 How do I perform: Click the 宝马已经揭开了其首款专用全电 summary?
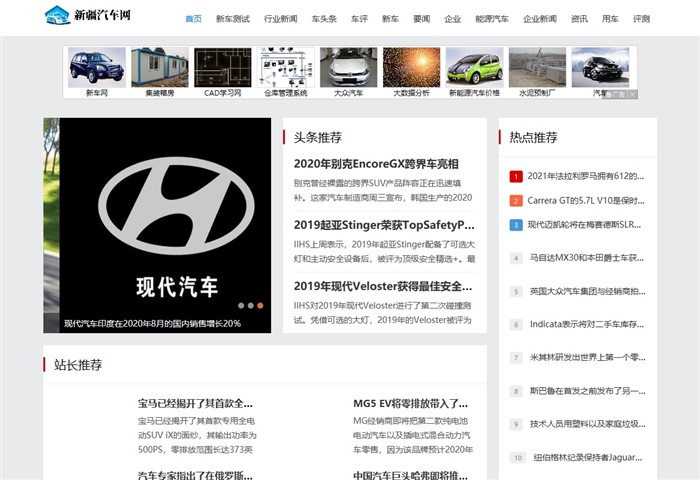(197, 435)
